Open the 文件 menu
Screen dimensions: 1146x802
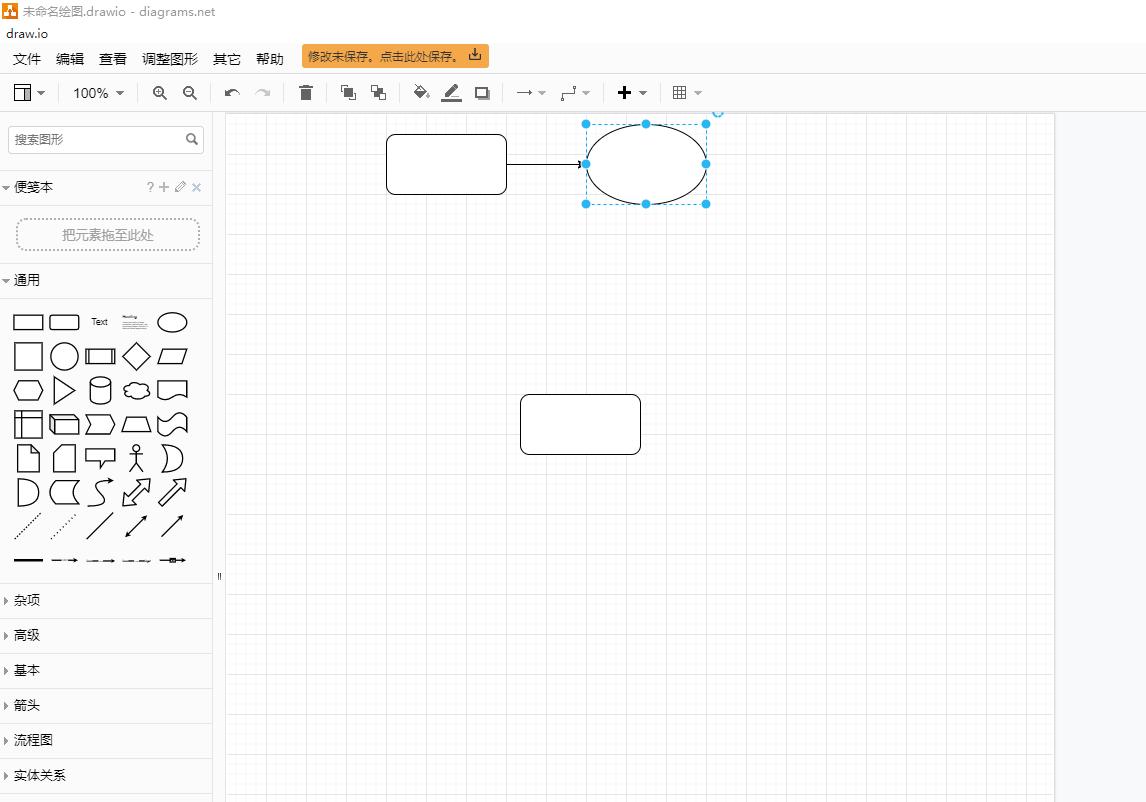(27, 59)
